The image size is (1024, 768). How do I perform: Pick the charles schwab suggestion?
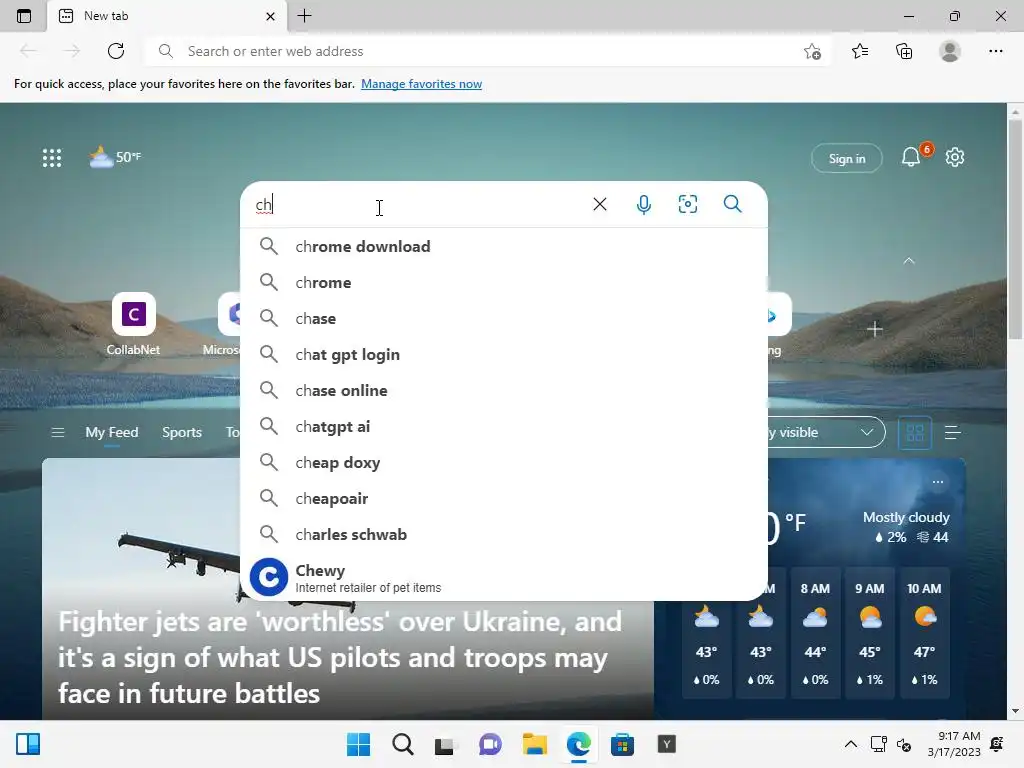(x=504, y=534)
